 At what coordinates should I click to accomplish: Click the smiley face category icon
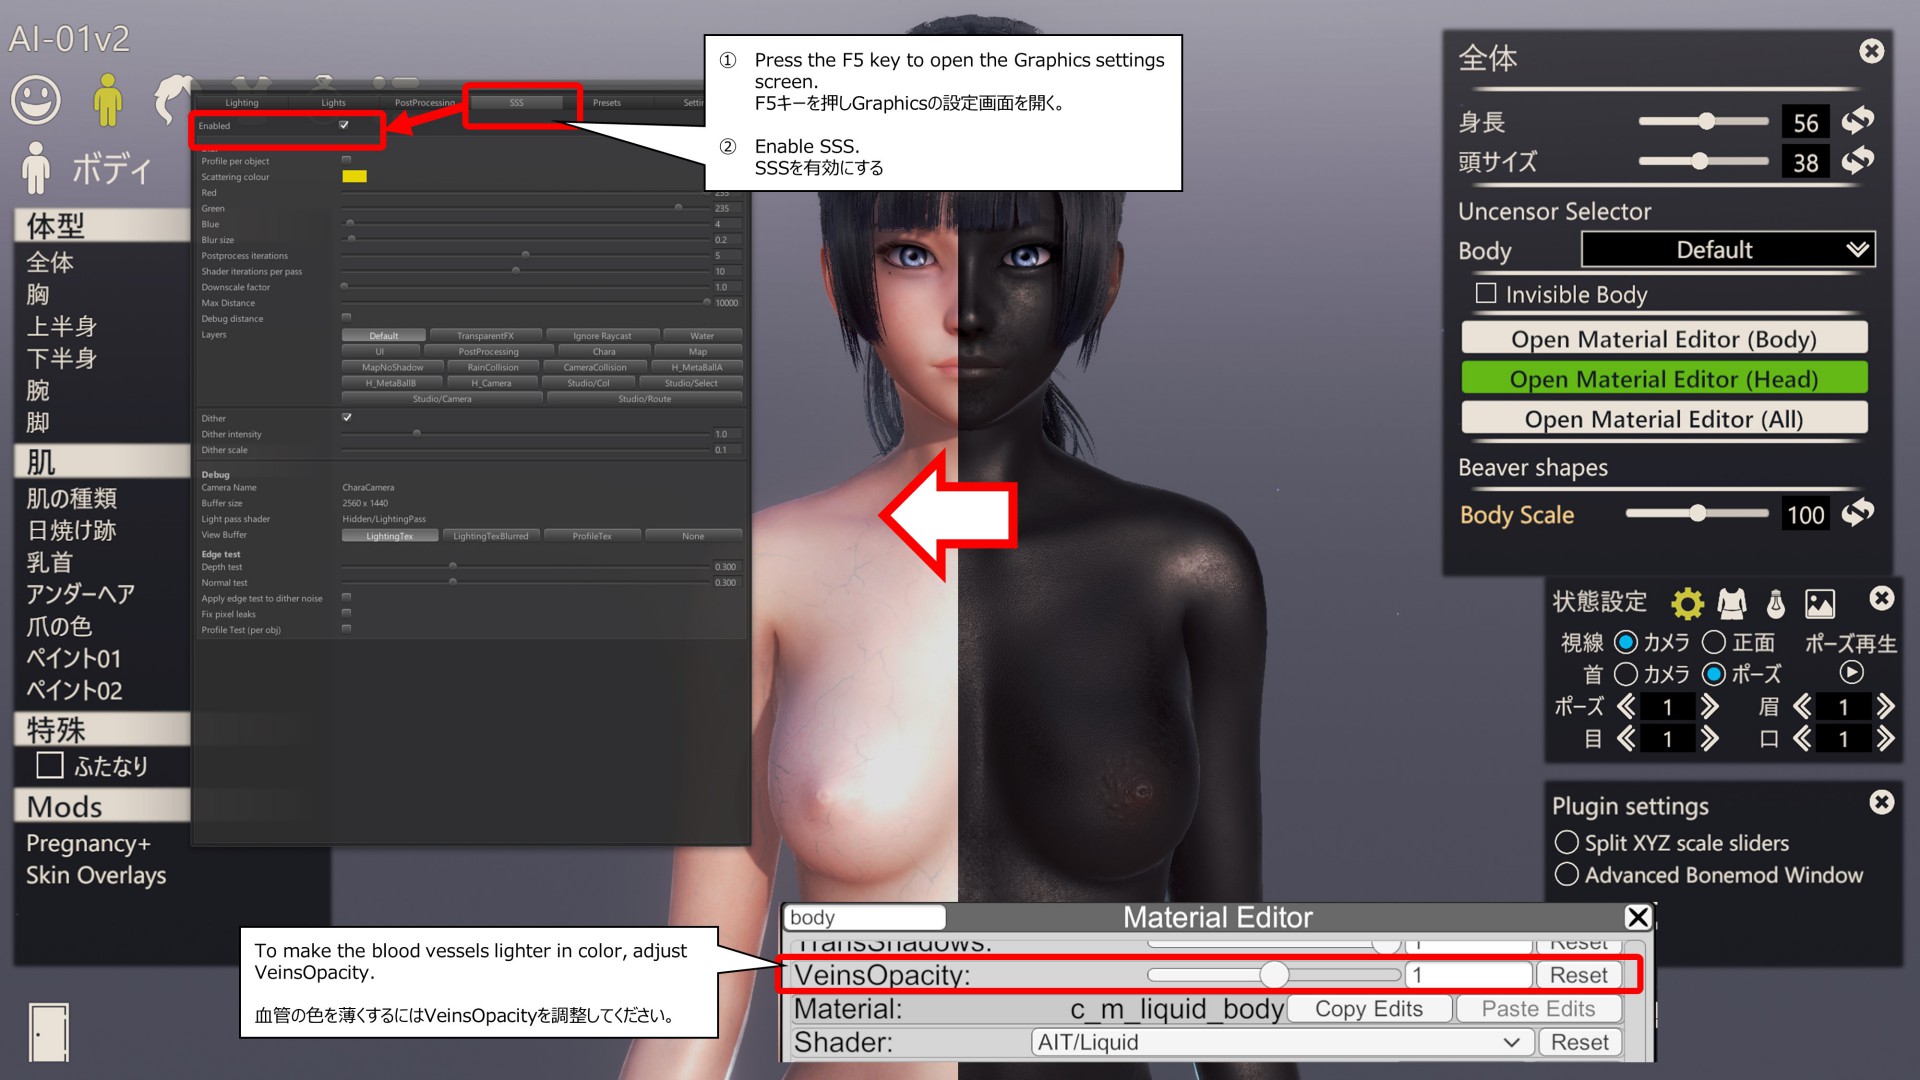(x=36, y=101)
